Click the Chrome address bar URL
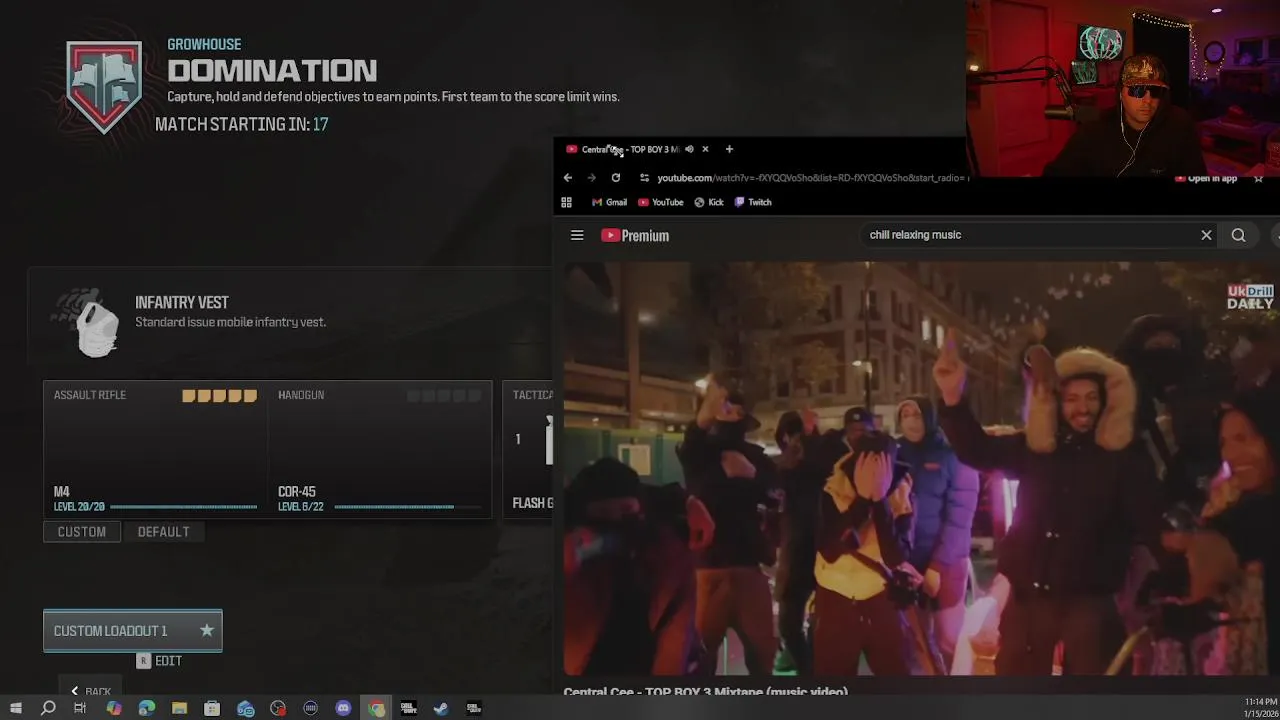The width and height of the screenshot is (1280, 720). tap(812, 178)
